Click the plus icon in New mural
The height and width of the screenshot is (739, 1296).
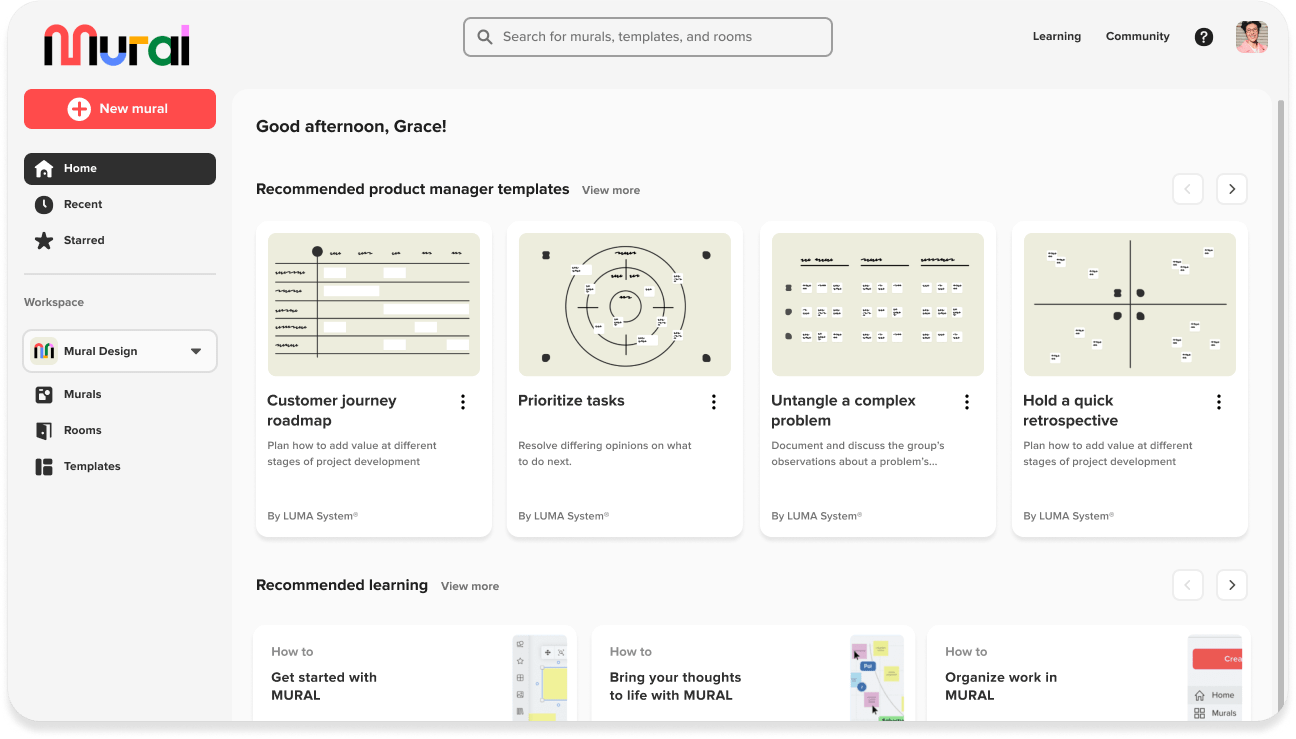coord(79,109)
